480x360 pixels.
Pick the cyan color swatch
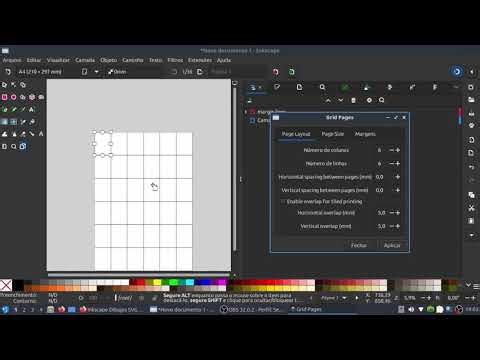point(190,282)
